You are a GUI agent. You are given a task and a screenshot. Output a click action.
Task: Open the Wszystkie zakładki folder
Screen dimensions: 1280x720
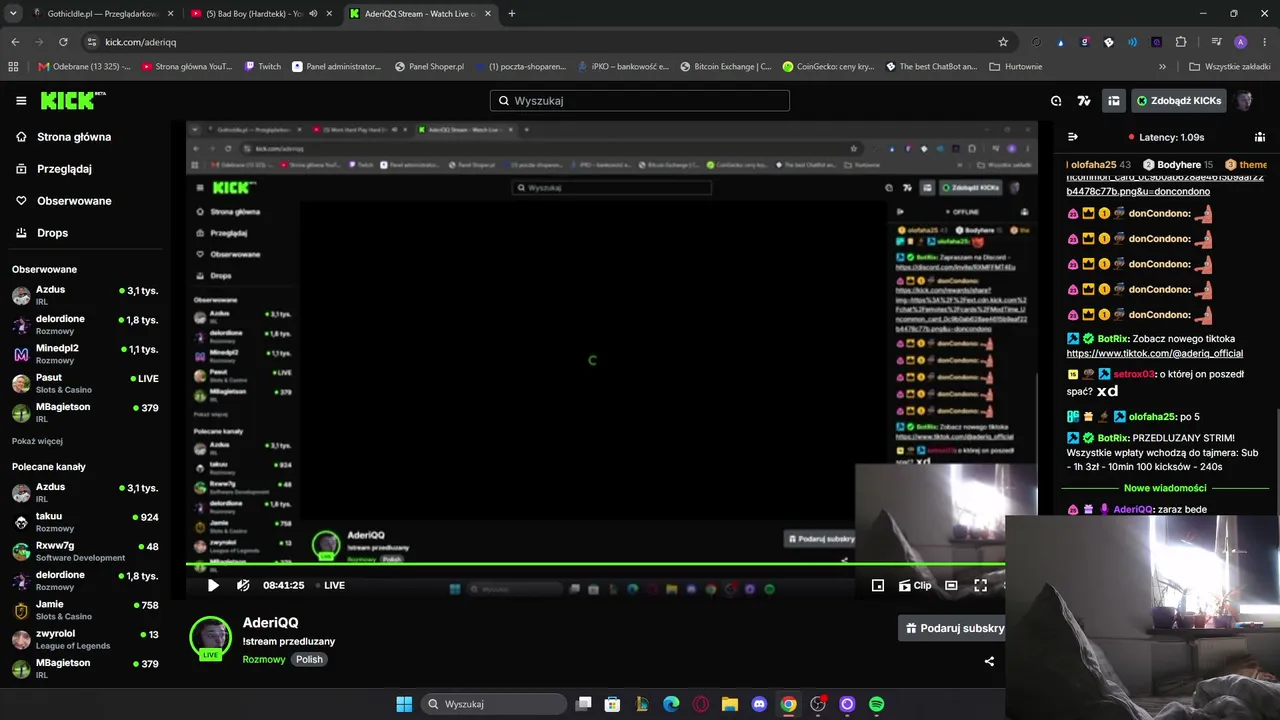pos(1229,67)
